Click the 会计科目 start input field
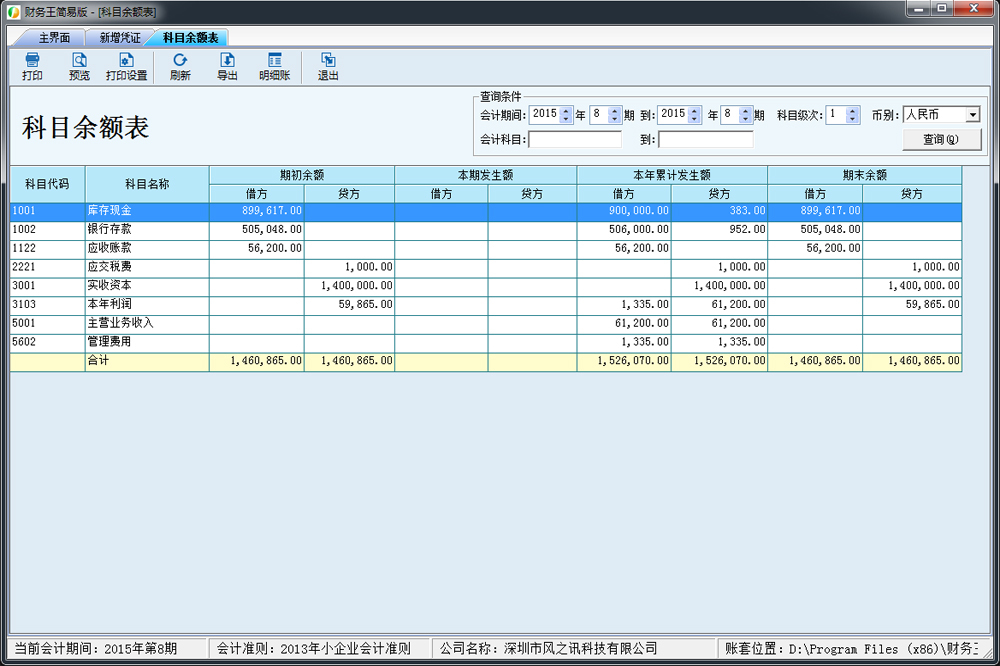 click(x=575, y=140)
